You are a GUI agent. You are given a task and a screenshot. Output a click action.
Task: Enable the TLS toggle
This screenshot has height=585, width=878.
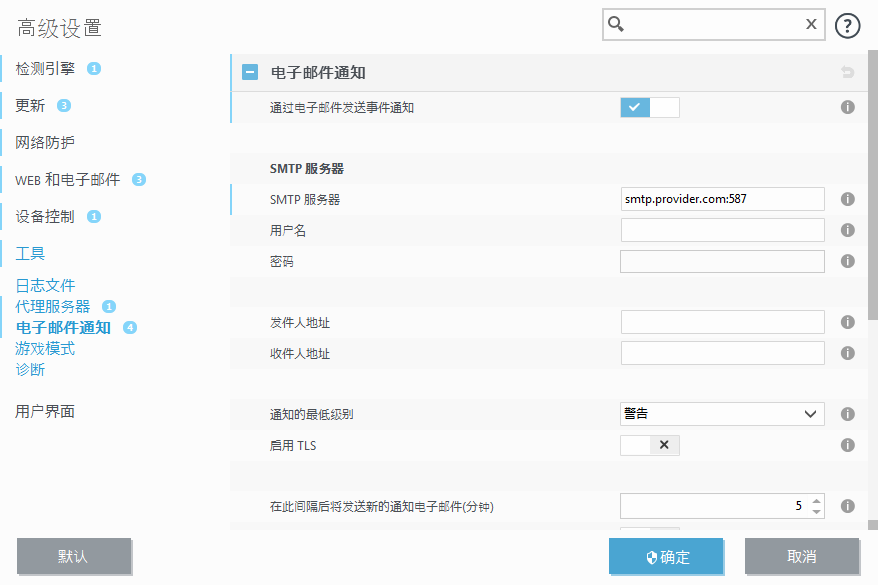click(637, 444)
